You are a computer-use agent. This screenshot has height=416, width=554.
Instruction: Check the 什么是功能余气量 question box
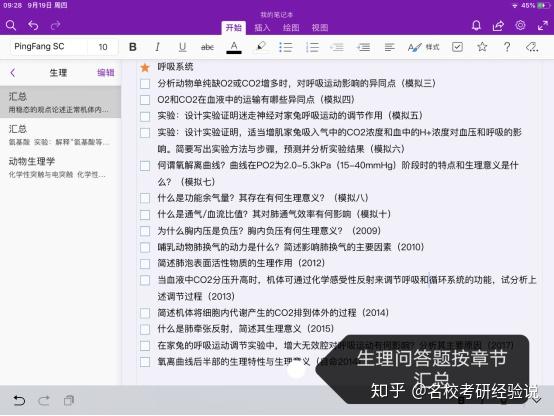point(145,198)
